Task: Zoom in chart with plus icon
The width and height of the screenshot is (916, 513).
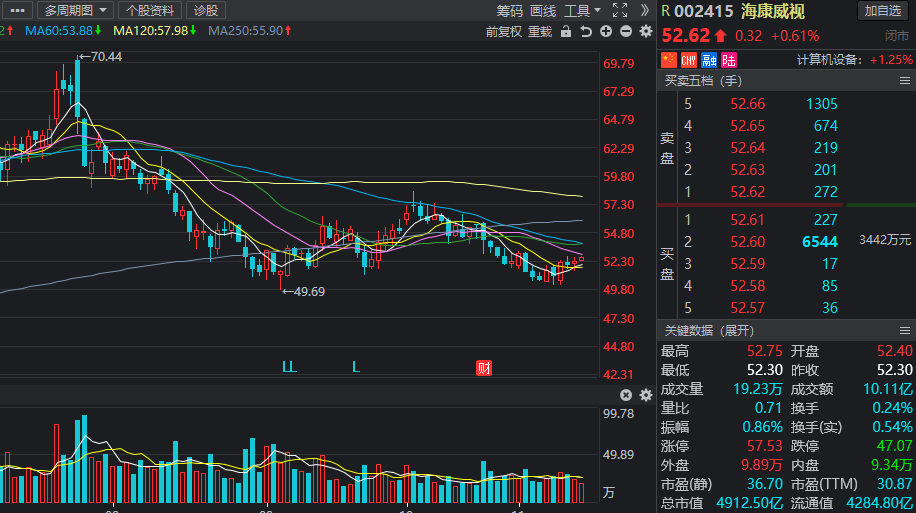Action: coord(606,32)
